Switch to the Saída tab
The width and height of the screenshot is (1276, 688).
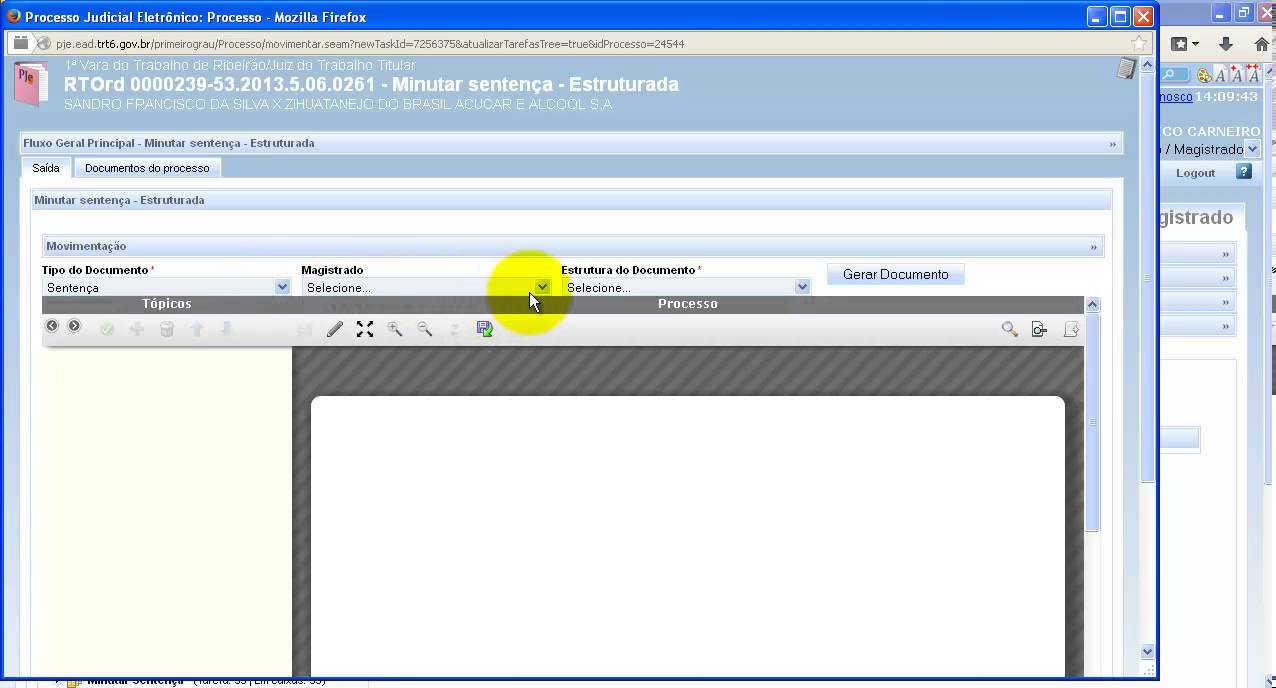pyautogui.click(x=46, y=168)
